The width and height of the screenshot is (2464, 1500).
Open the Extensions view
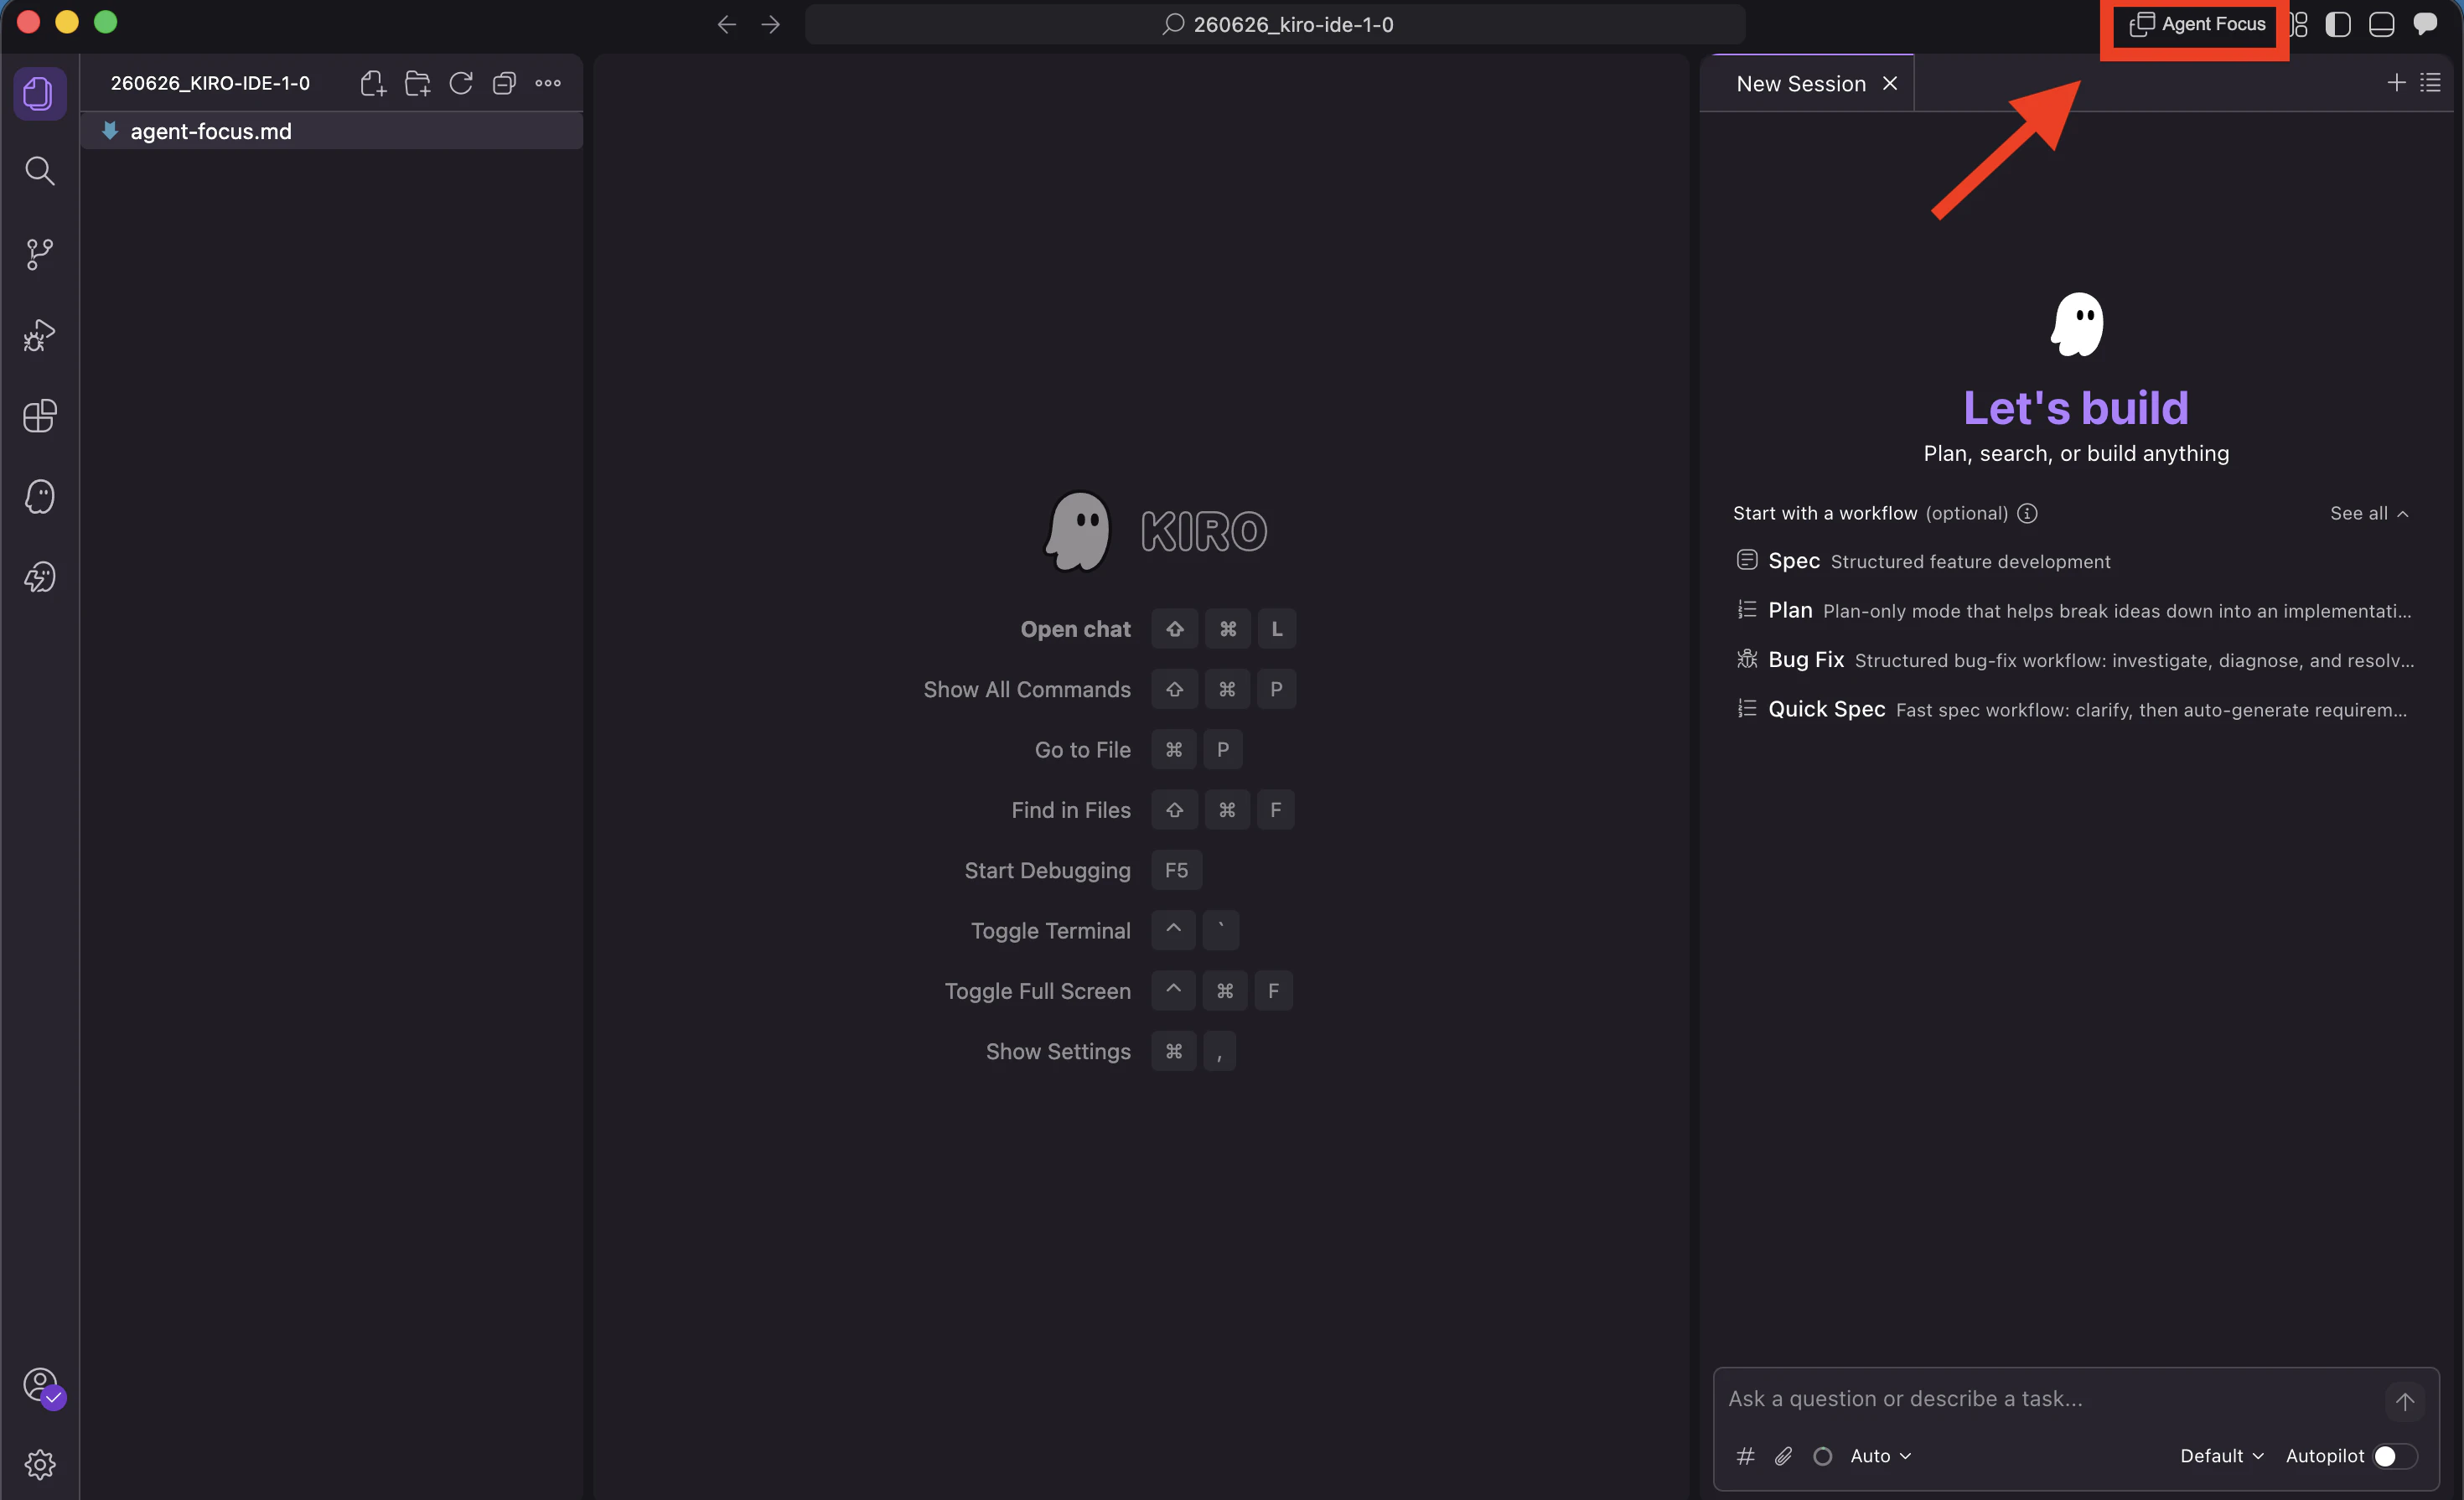click(39, 416)
